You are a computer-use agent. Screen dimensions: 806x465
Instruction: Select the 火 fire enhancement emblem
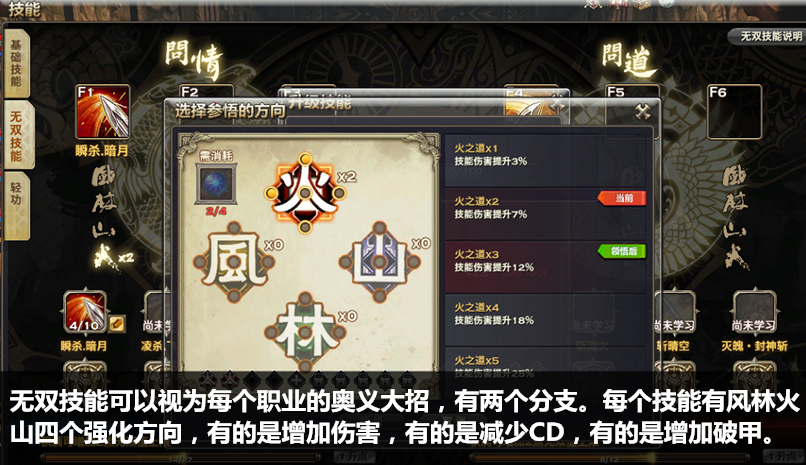(305, 193)
